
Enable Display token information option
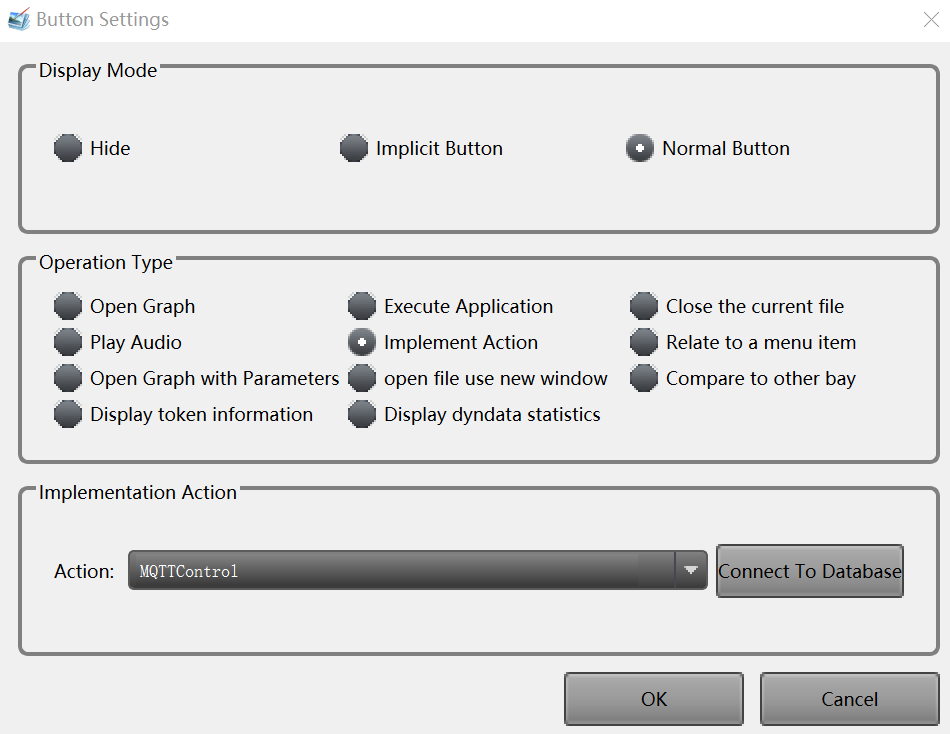[68, 415]
